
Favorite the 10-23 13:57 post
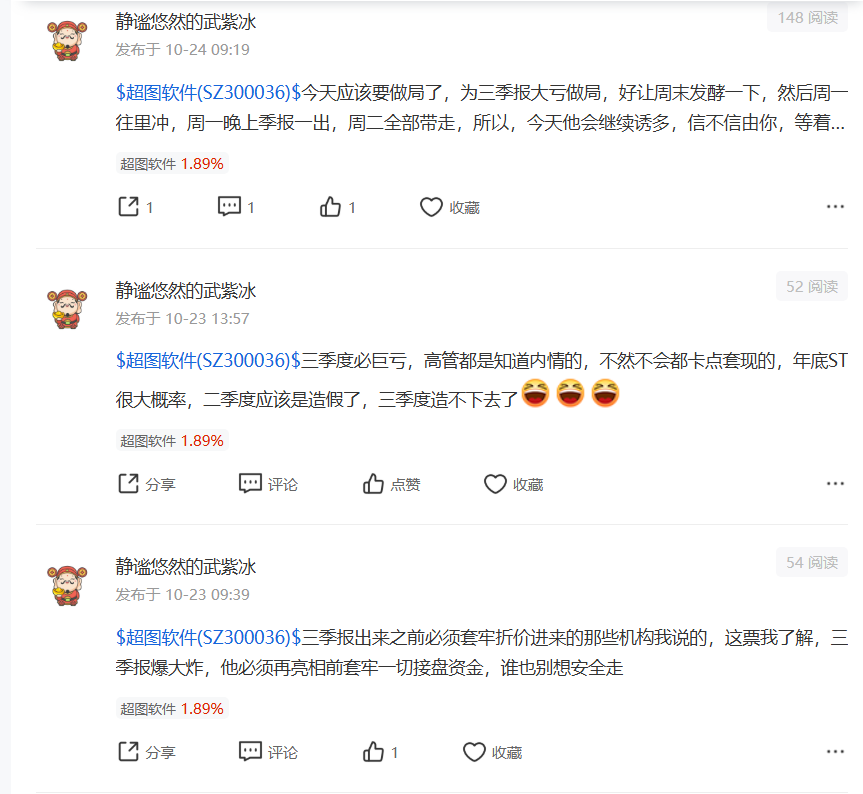(514, 484)
